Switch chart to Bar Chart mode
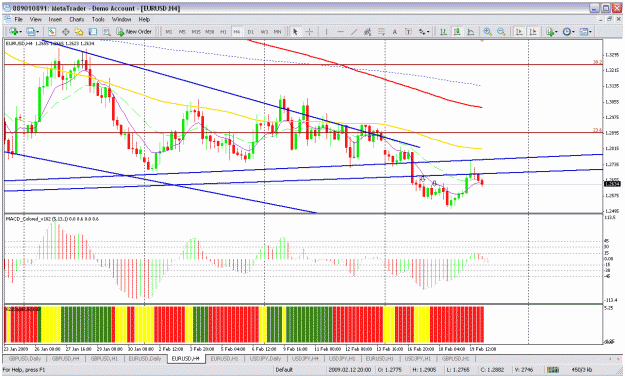Viewport: 625px width, 376px height. (443, 31)
